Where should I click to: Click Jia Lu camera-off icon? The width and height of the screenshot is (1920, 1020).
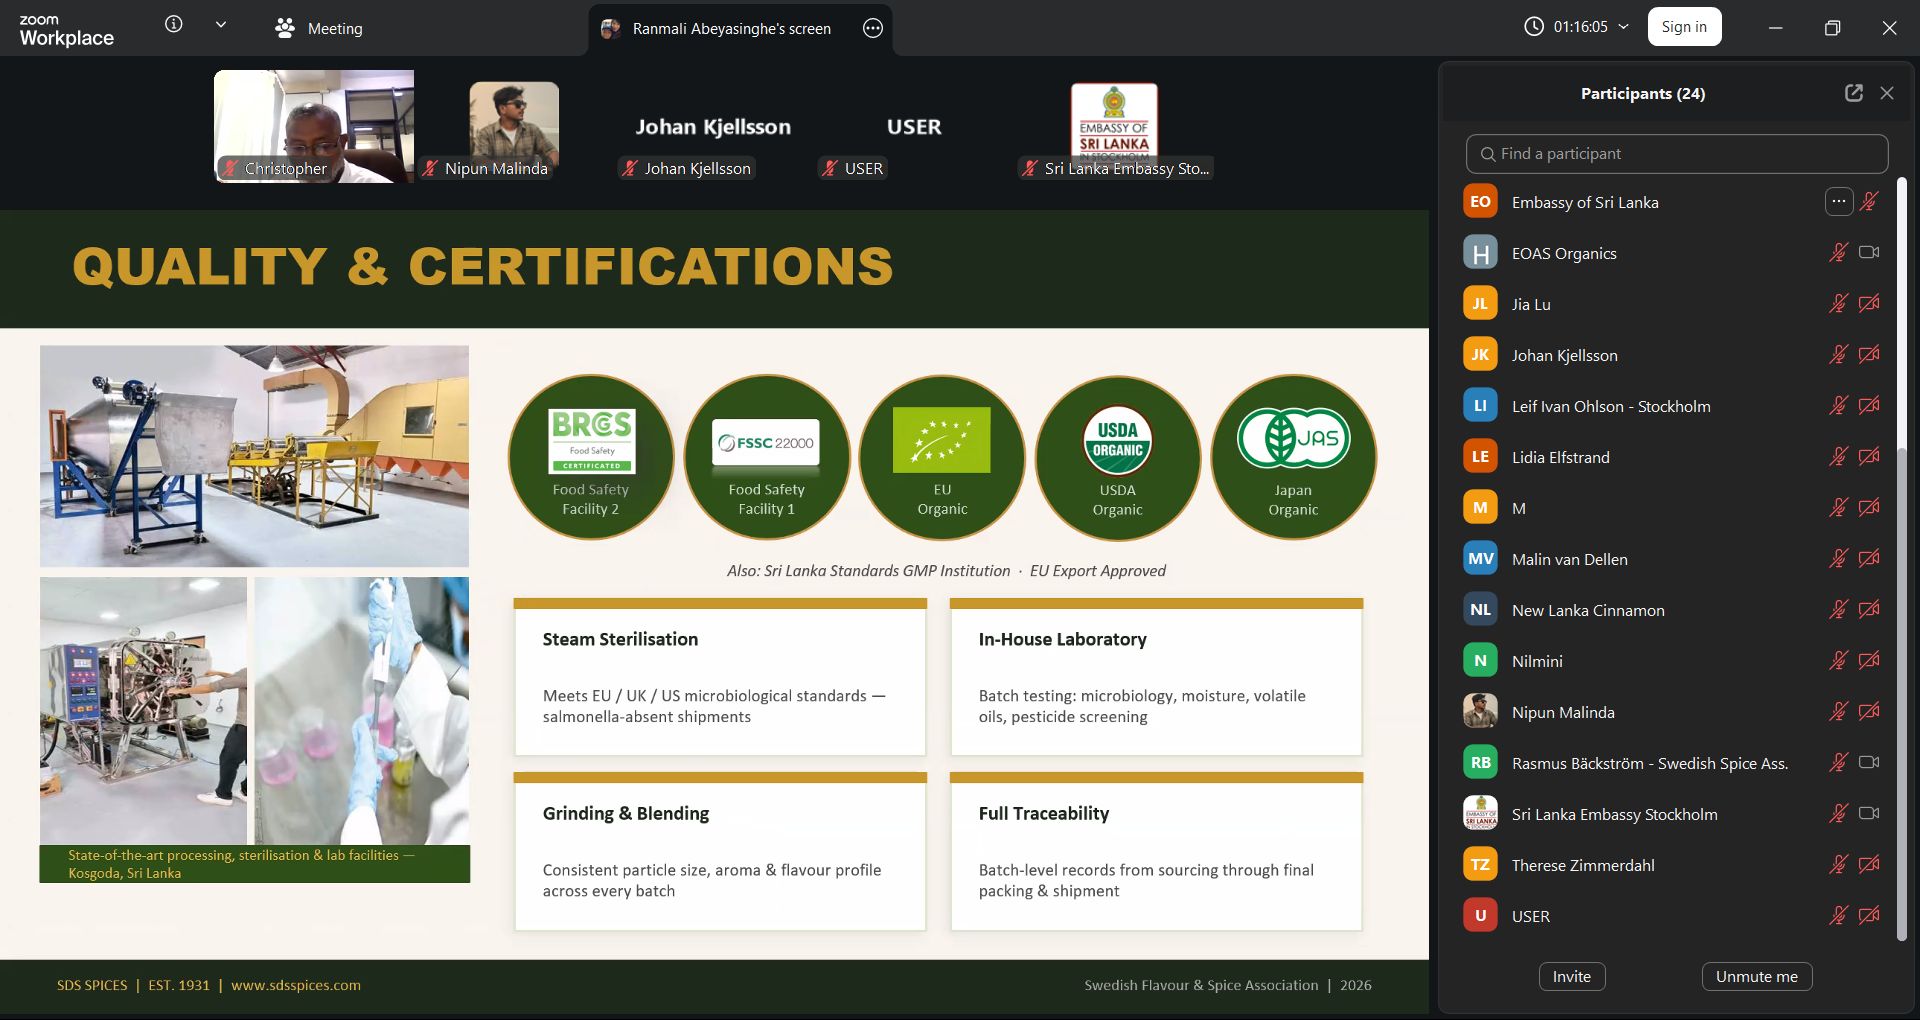[1869, 304]
